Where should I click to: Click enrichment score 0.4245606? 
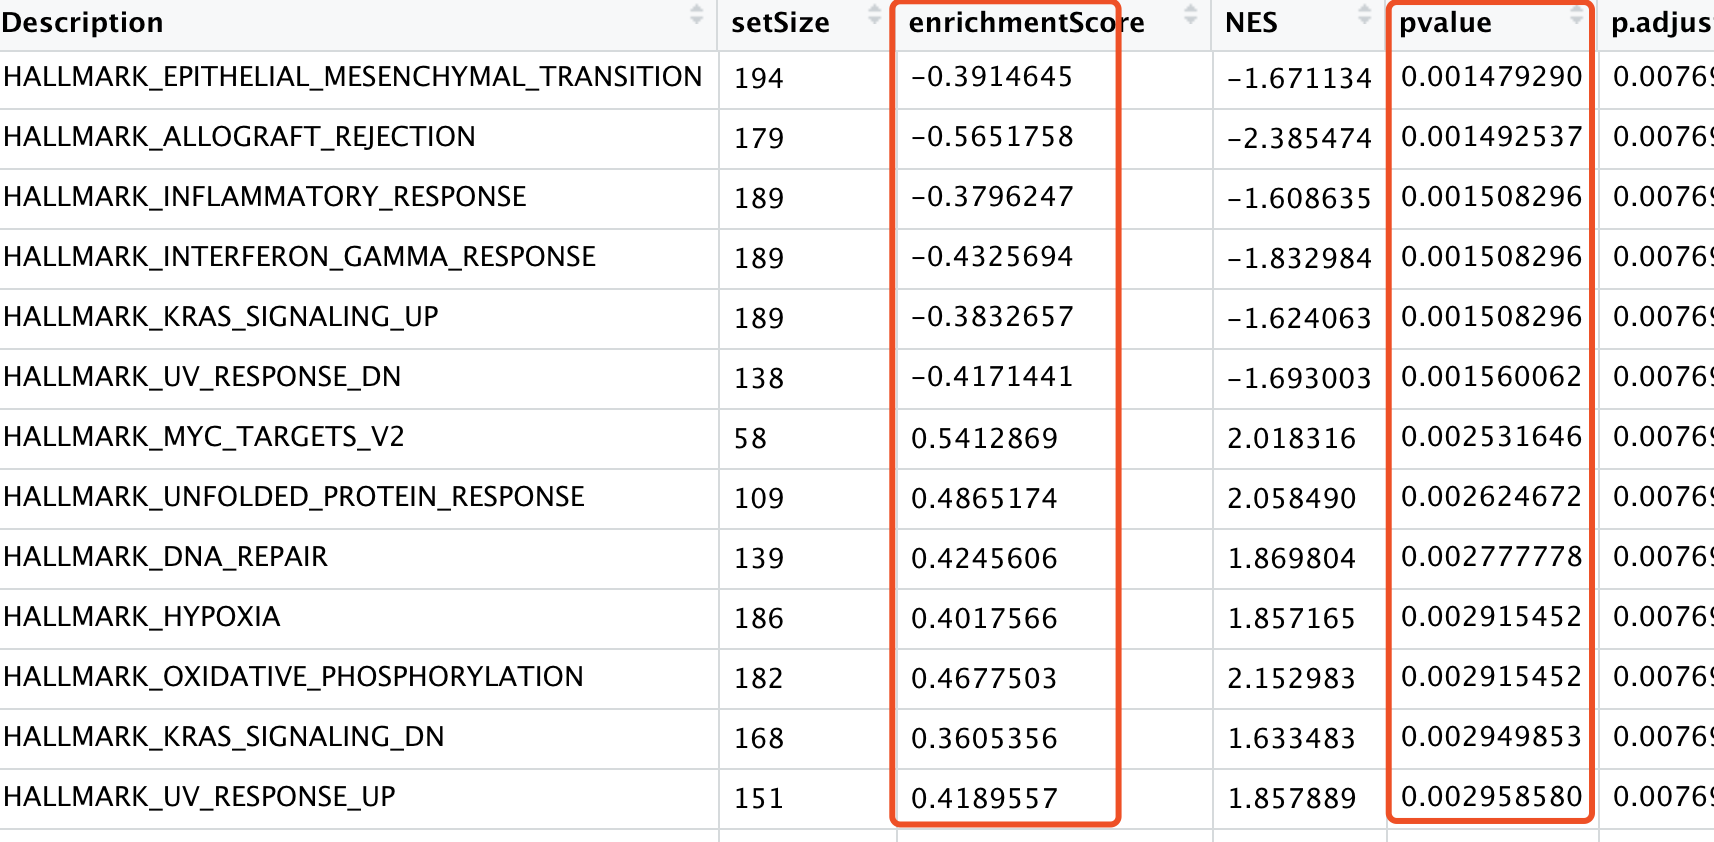pos(984,558)
